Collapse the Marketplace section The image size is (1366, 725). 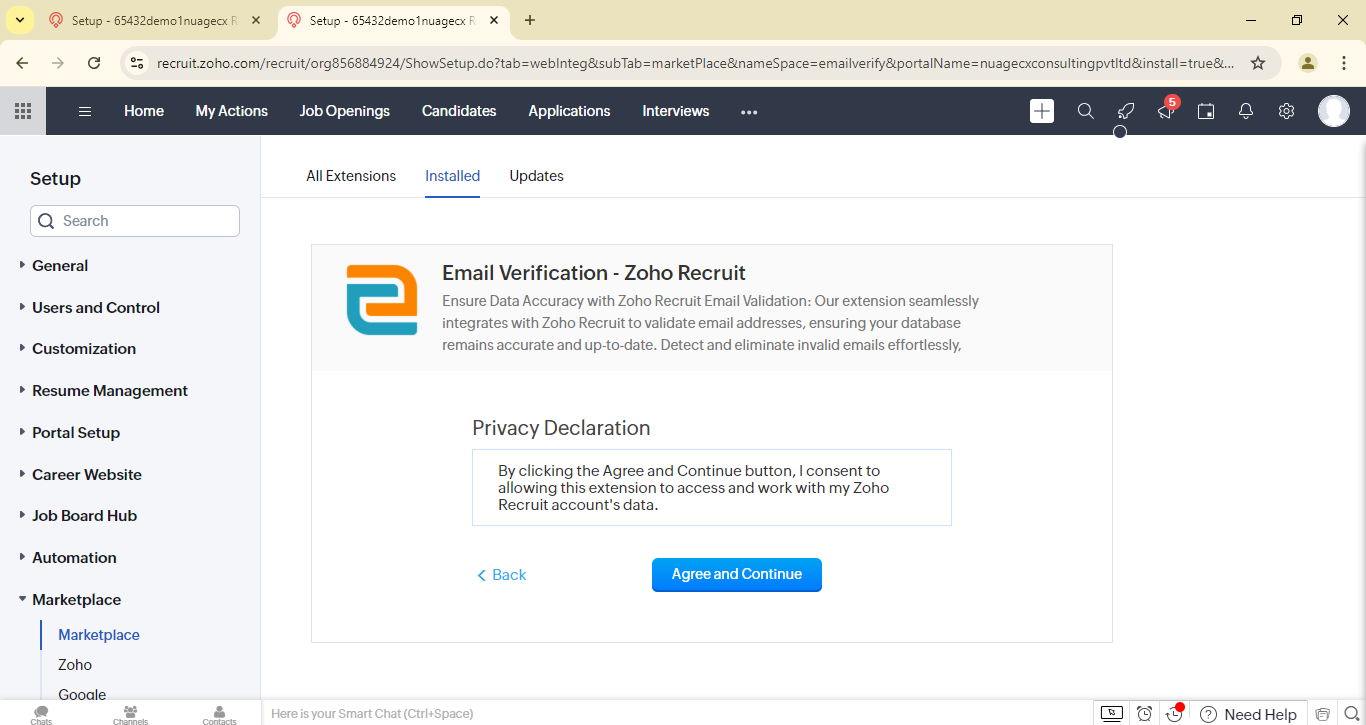77,600
